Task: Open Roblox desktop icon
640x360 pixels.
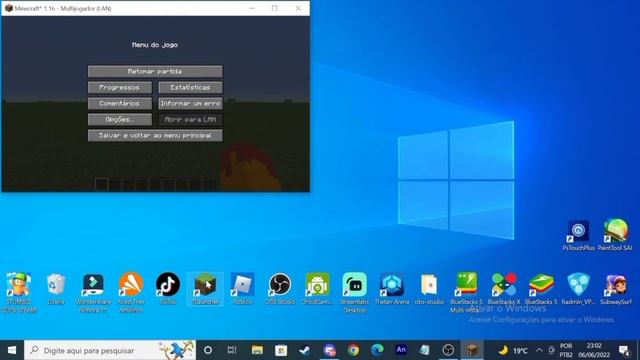Action: [x=242, y=289]
